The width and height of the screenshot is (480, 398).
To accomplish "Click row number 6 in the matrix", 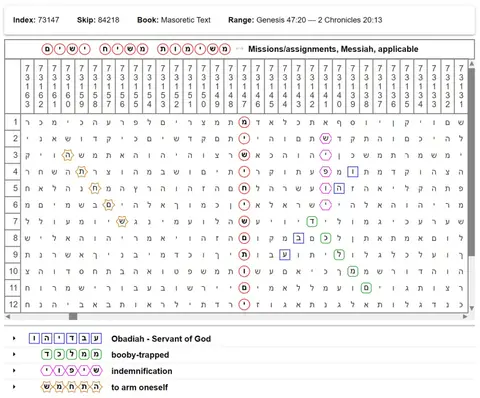I will [x=13, y=205].
